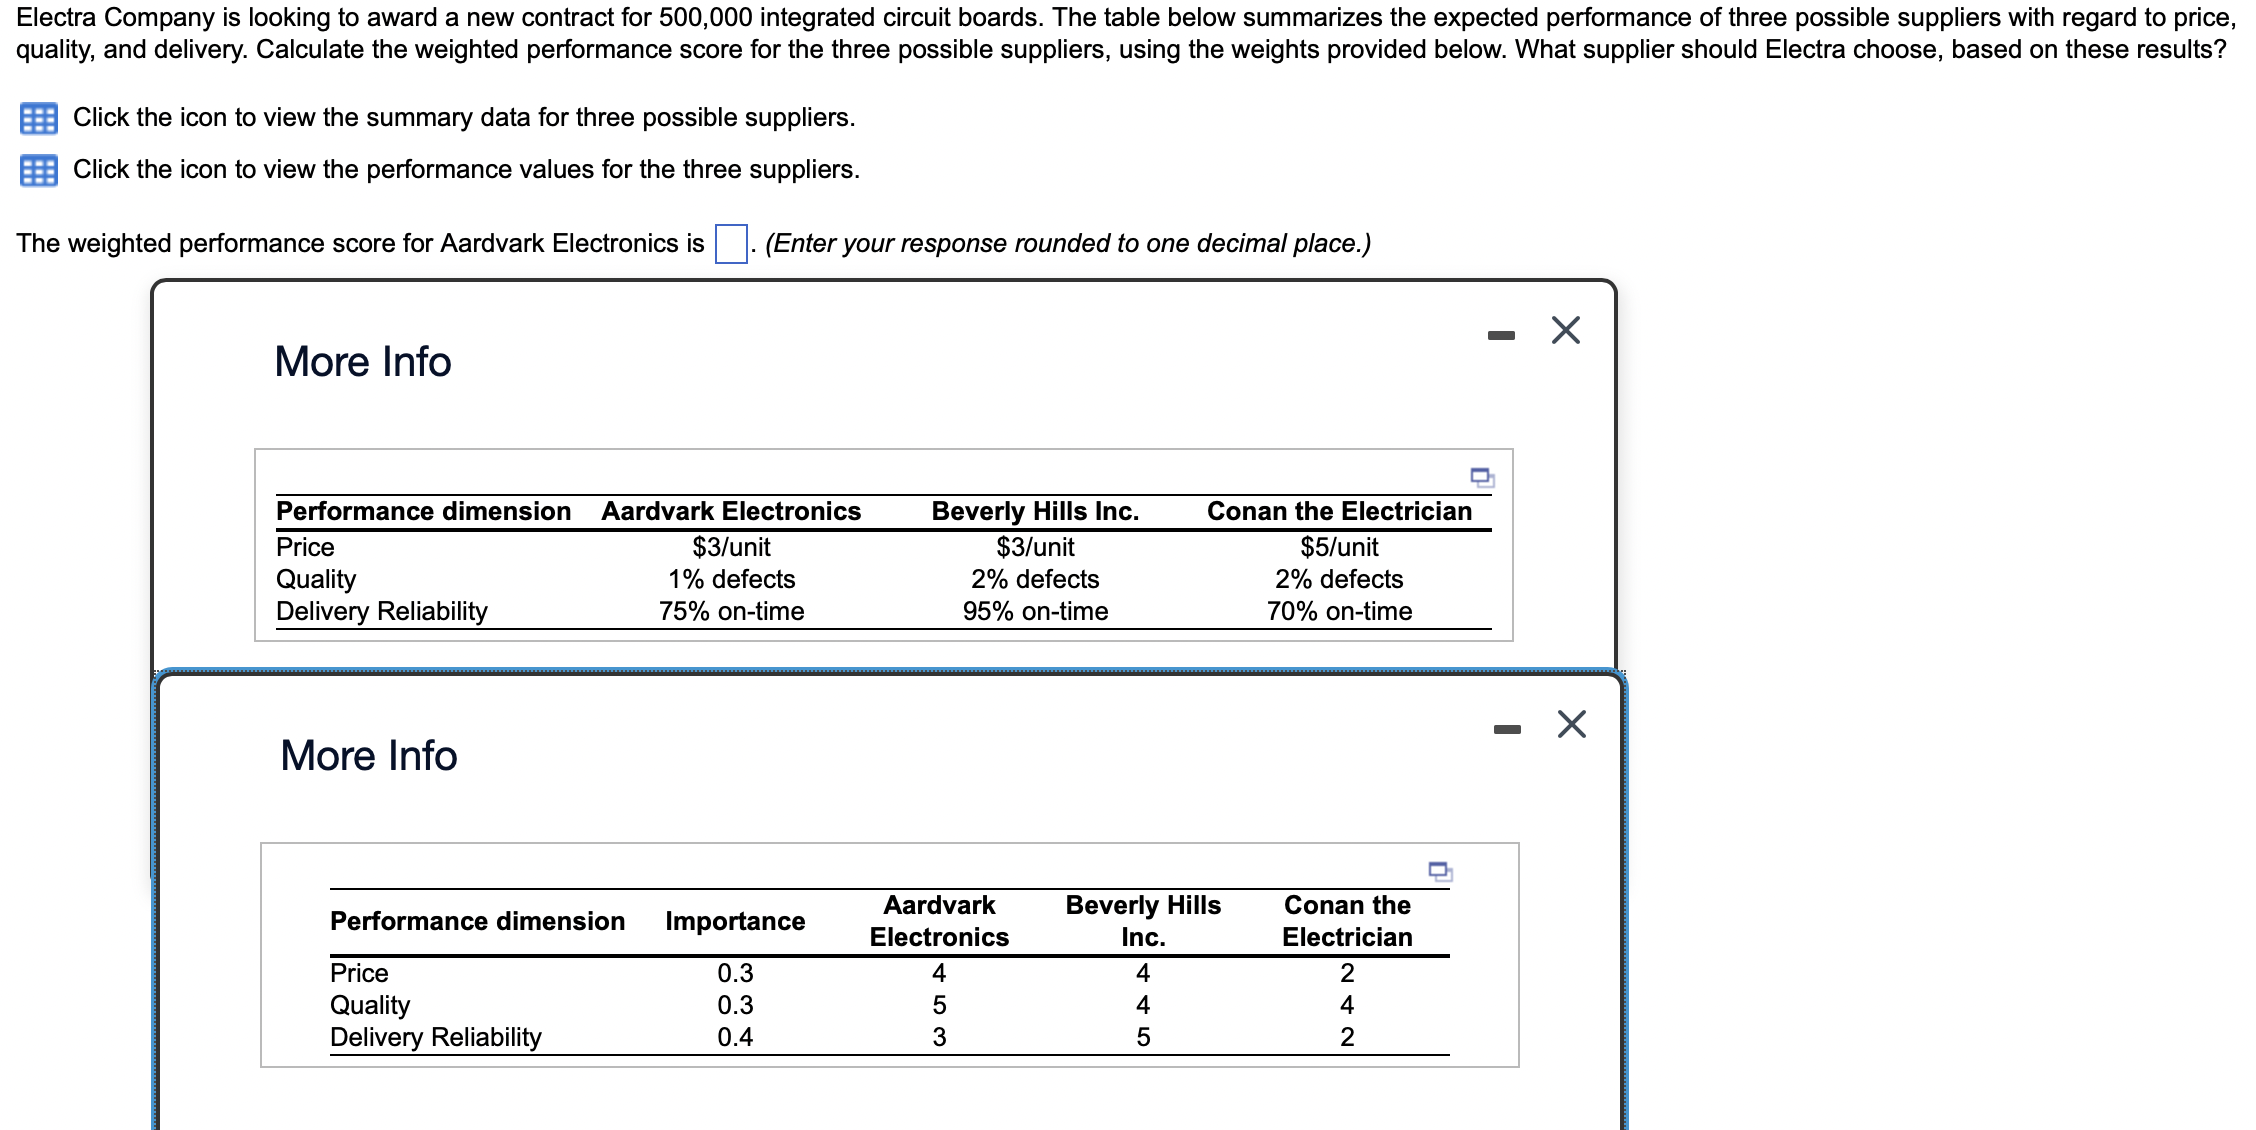The width and height of the screenshot is (2256, 1130).
Task: Click '1% defects' Aardvark quality cell
Action: pos(731,579)
